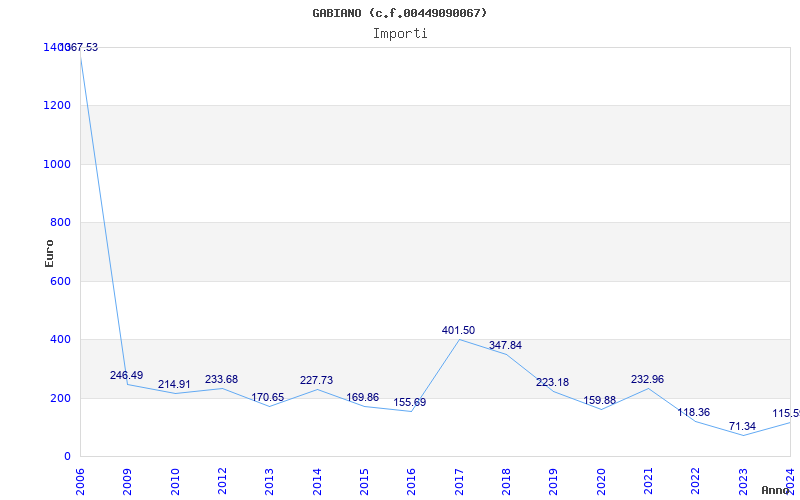Click the 200 y-axis tick label
The image size is (800, 500).
tap(60, 398)
